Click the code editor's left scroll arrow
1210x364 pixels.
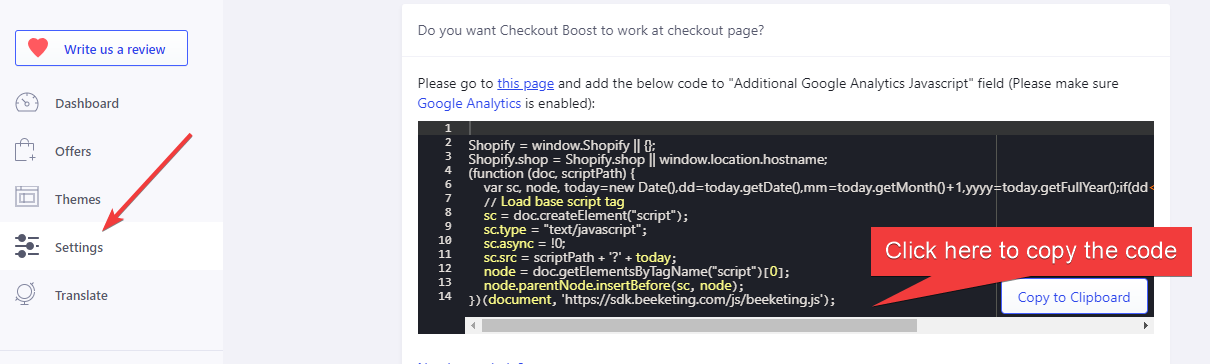click(474, 325)
